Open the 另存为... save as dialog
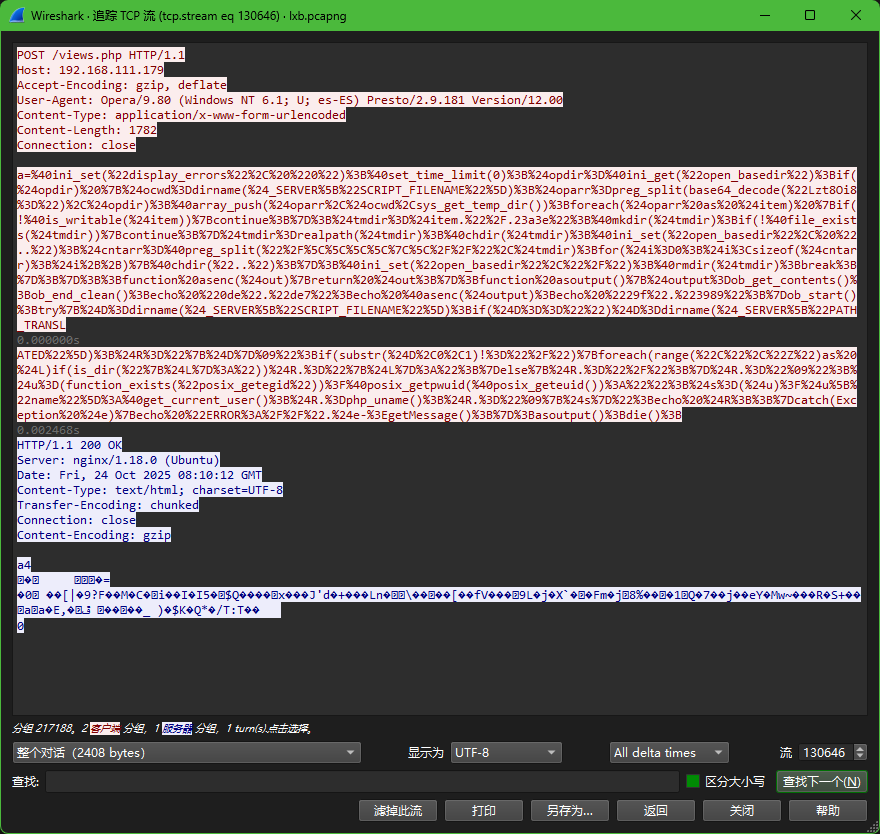The image size is (880, 834). pos(569,811)
